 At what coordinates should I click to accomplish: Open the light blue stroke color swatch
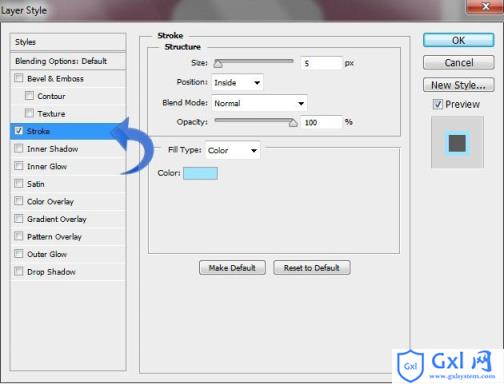tap(200, 173)
